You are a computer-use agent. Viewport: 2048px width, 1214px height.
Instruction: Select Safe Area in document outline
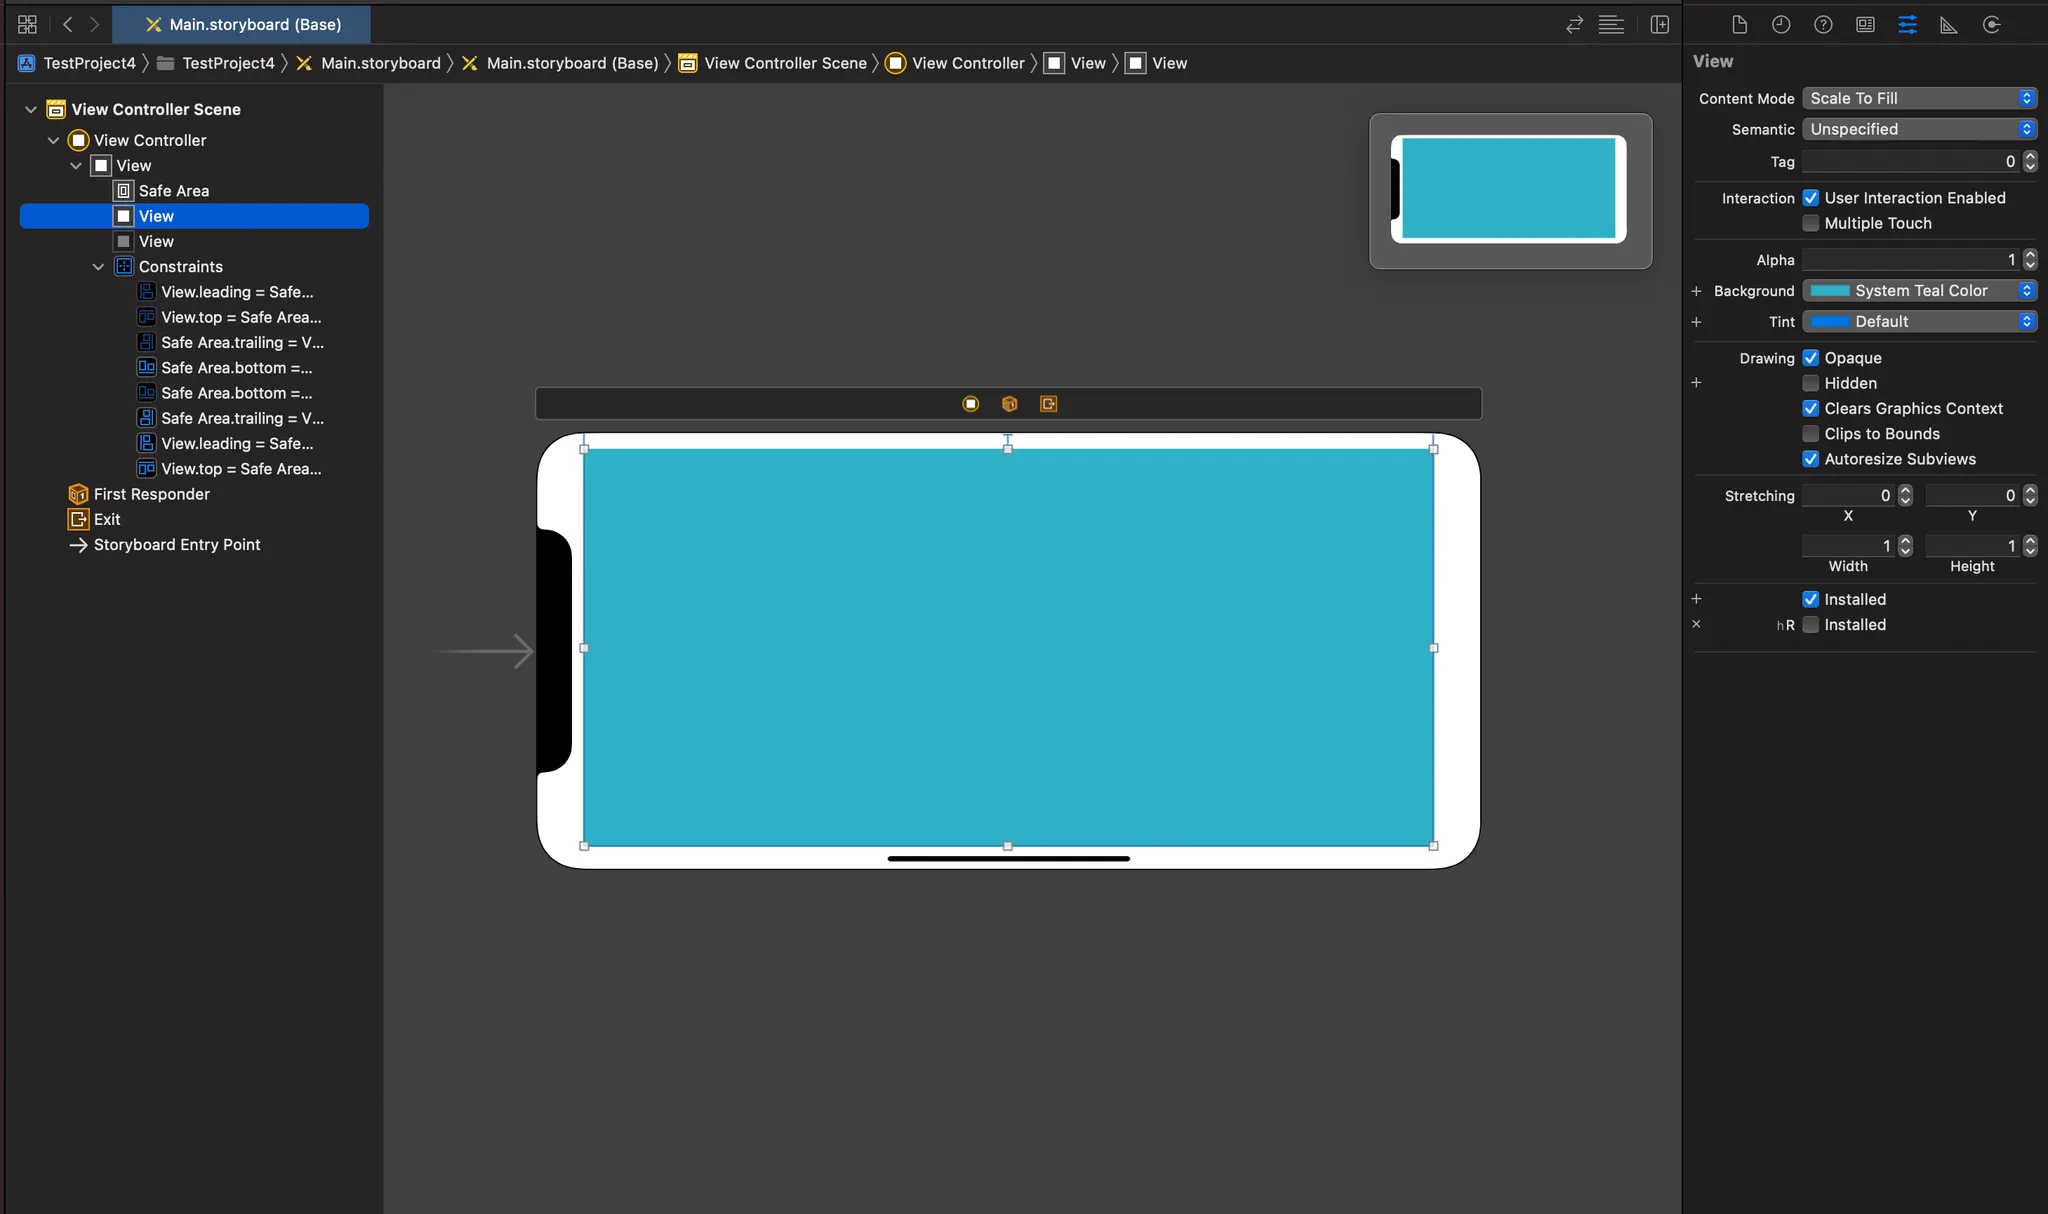pyautogui.click(x=173, y=191)
